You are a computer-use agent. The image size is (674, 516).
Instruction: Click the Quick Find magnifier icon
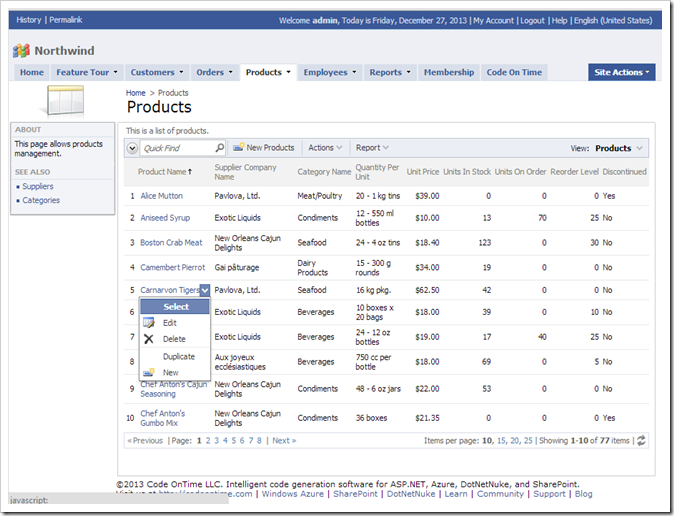tap(219, 148)
